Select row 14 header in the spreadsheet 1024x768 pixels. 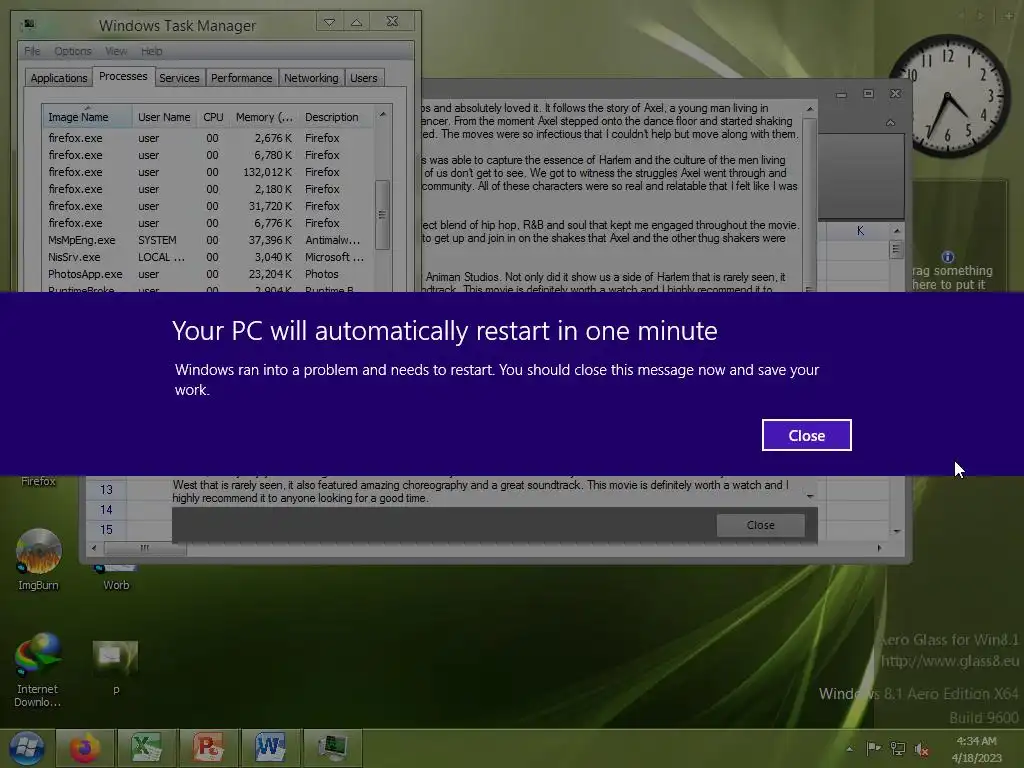106,509
